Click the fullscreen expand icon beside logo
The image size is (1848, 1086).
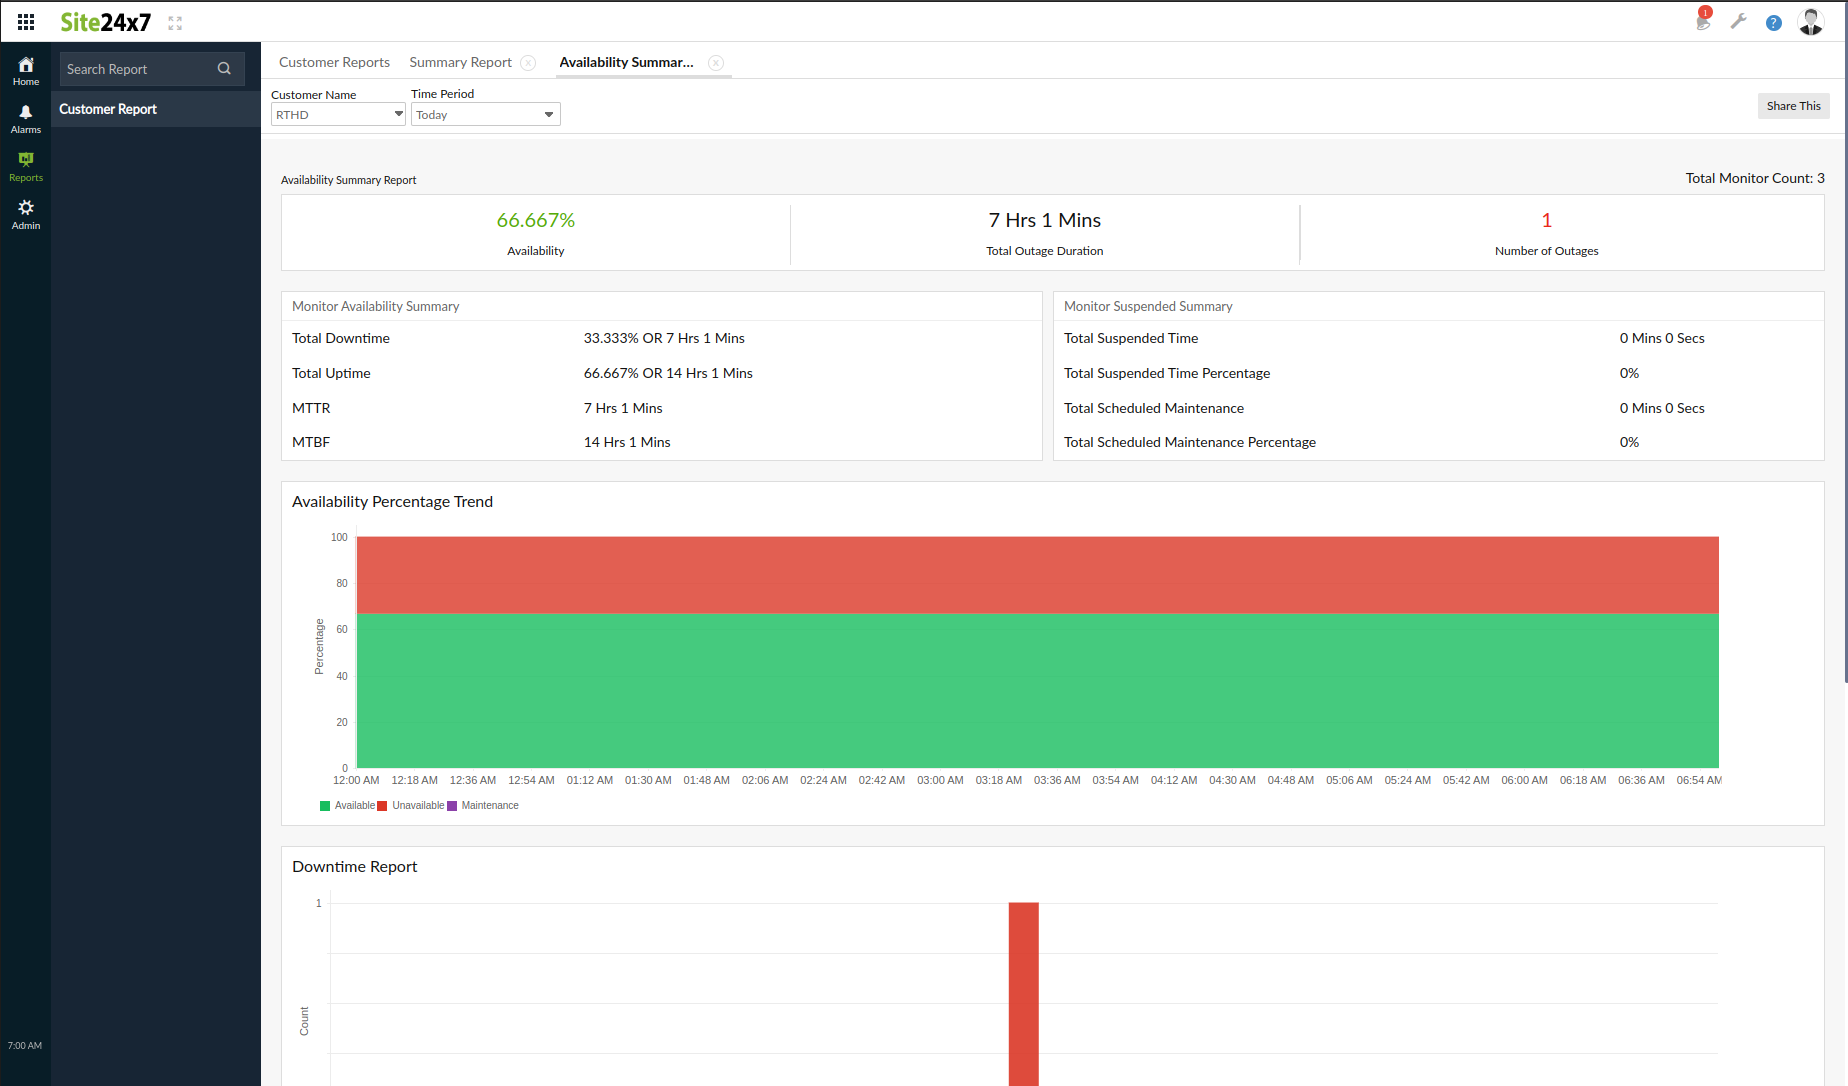[x=175, y=23]
